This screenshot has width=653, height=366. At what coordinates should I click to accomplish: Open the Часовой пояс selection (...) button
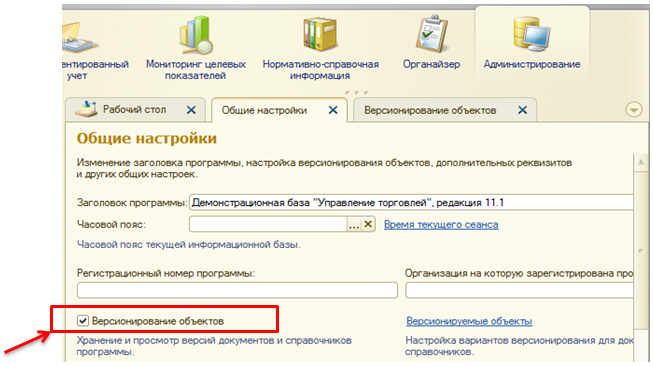(x=354, y=224)
